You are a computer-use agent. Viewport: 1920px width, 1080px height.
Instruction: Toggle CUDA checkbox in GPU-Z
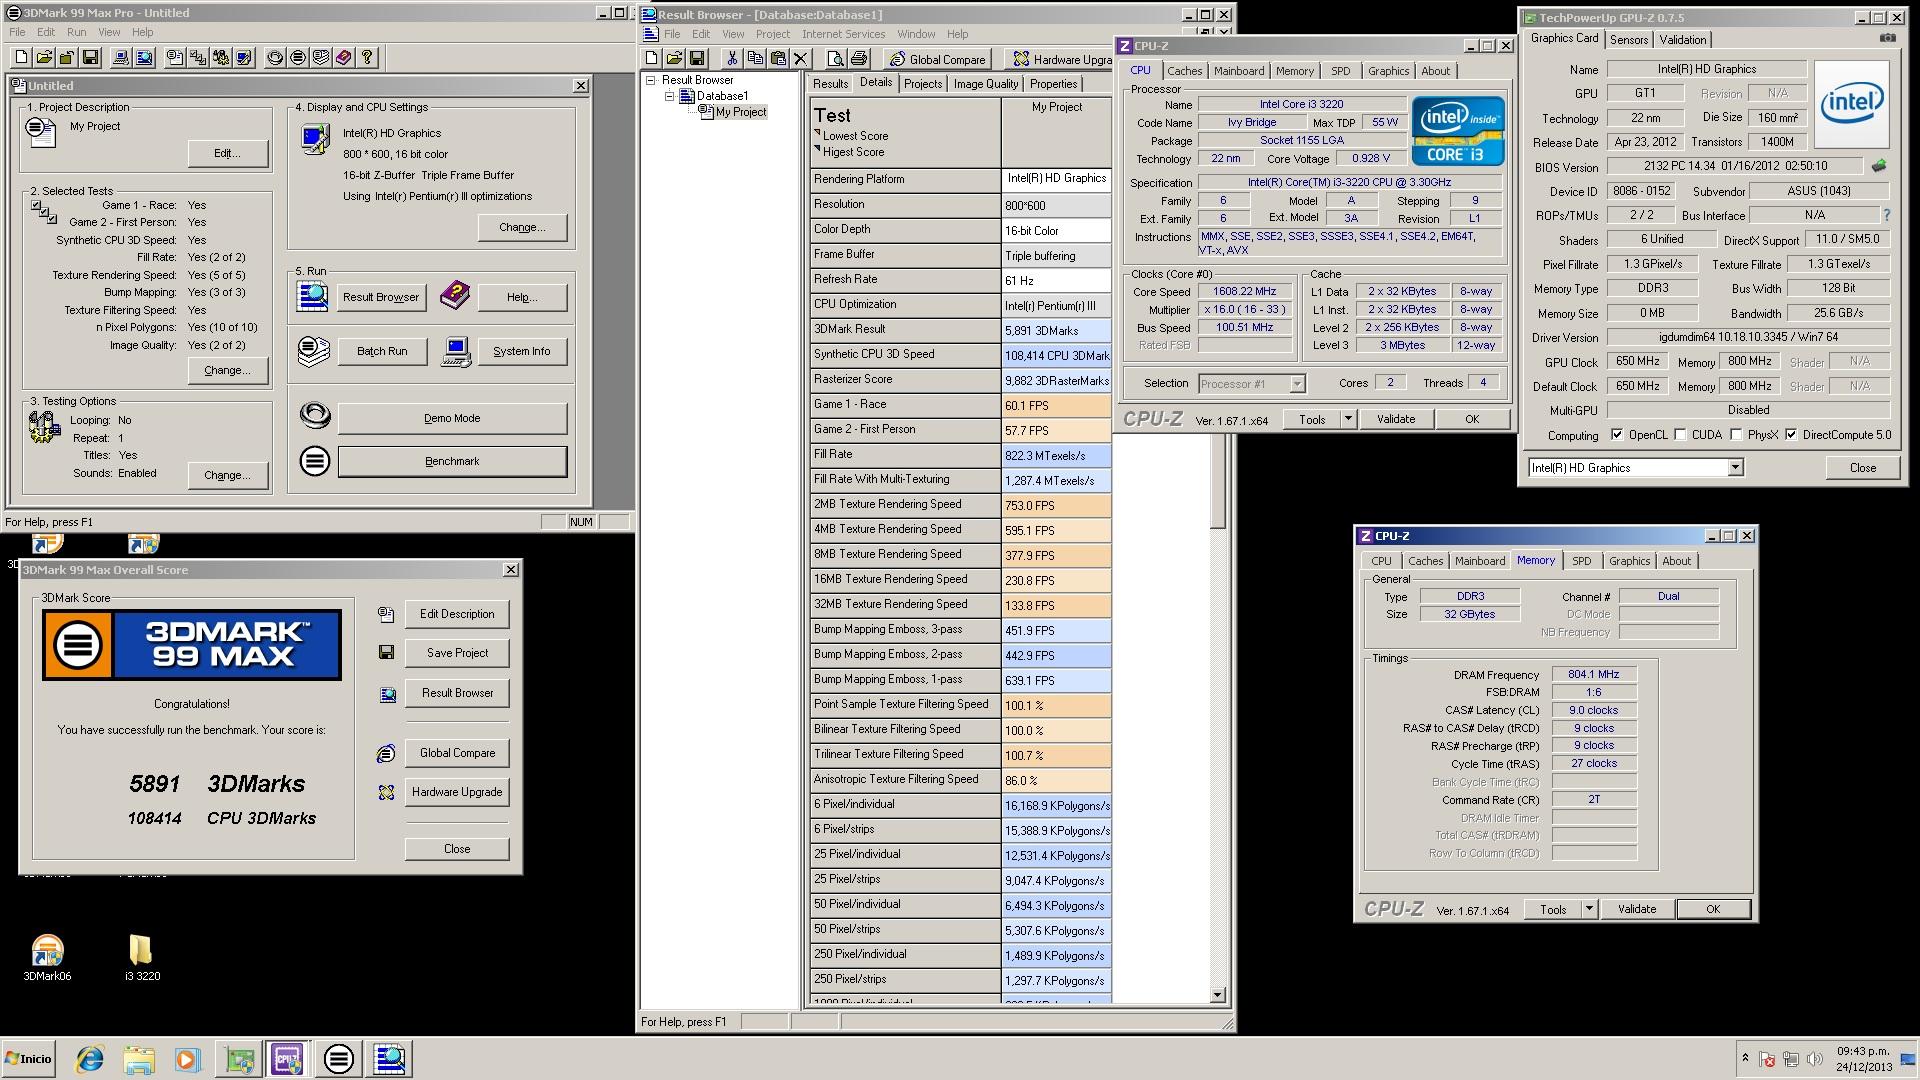point(1680,435)
